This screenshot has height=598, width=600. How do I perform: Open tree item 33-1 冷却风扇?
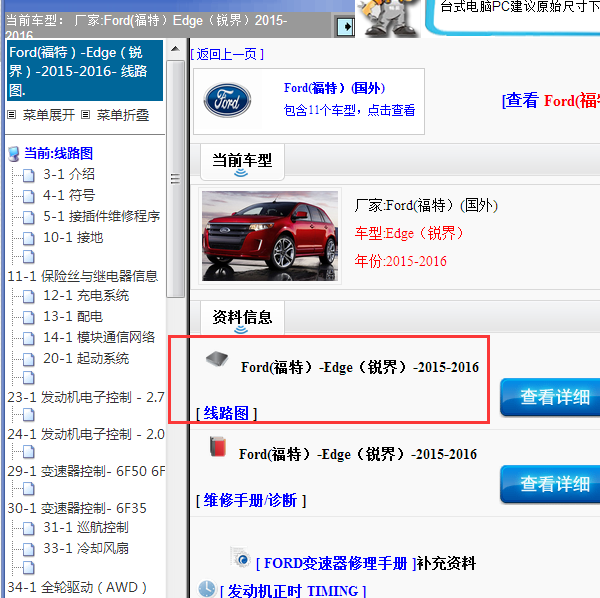pyautogui.click(x=86, y=549)
